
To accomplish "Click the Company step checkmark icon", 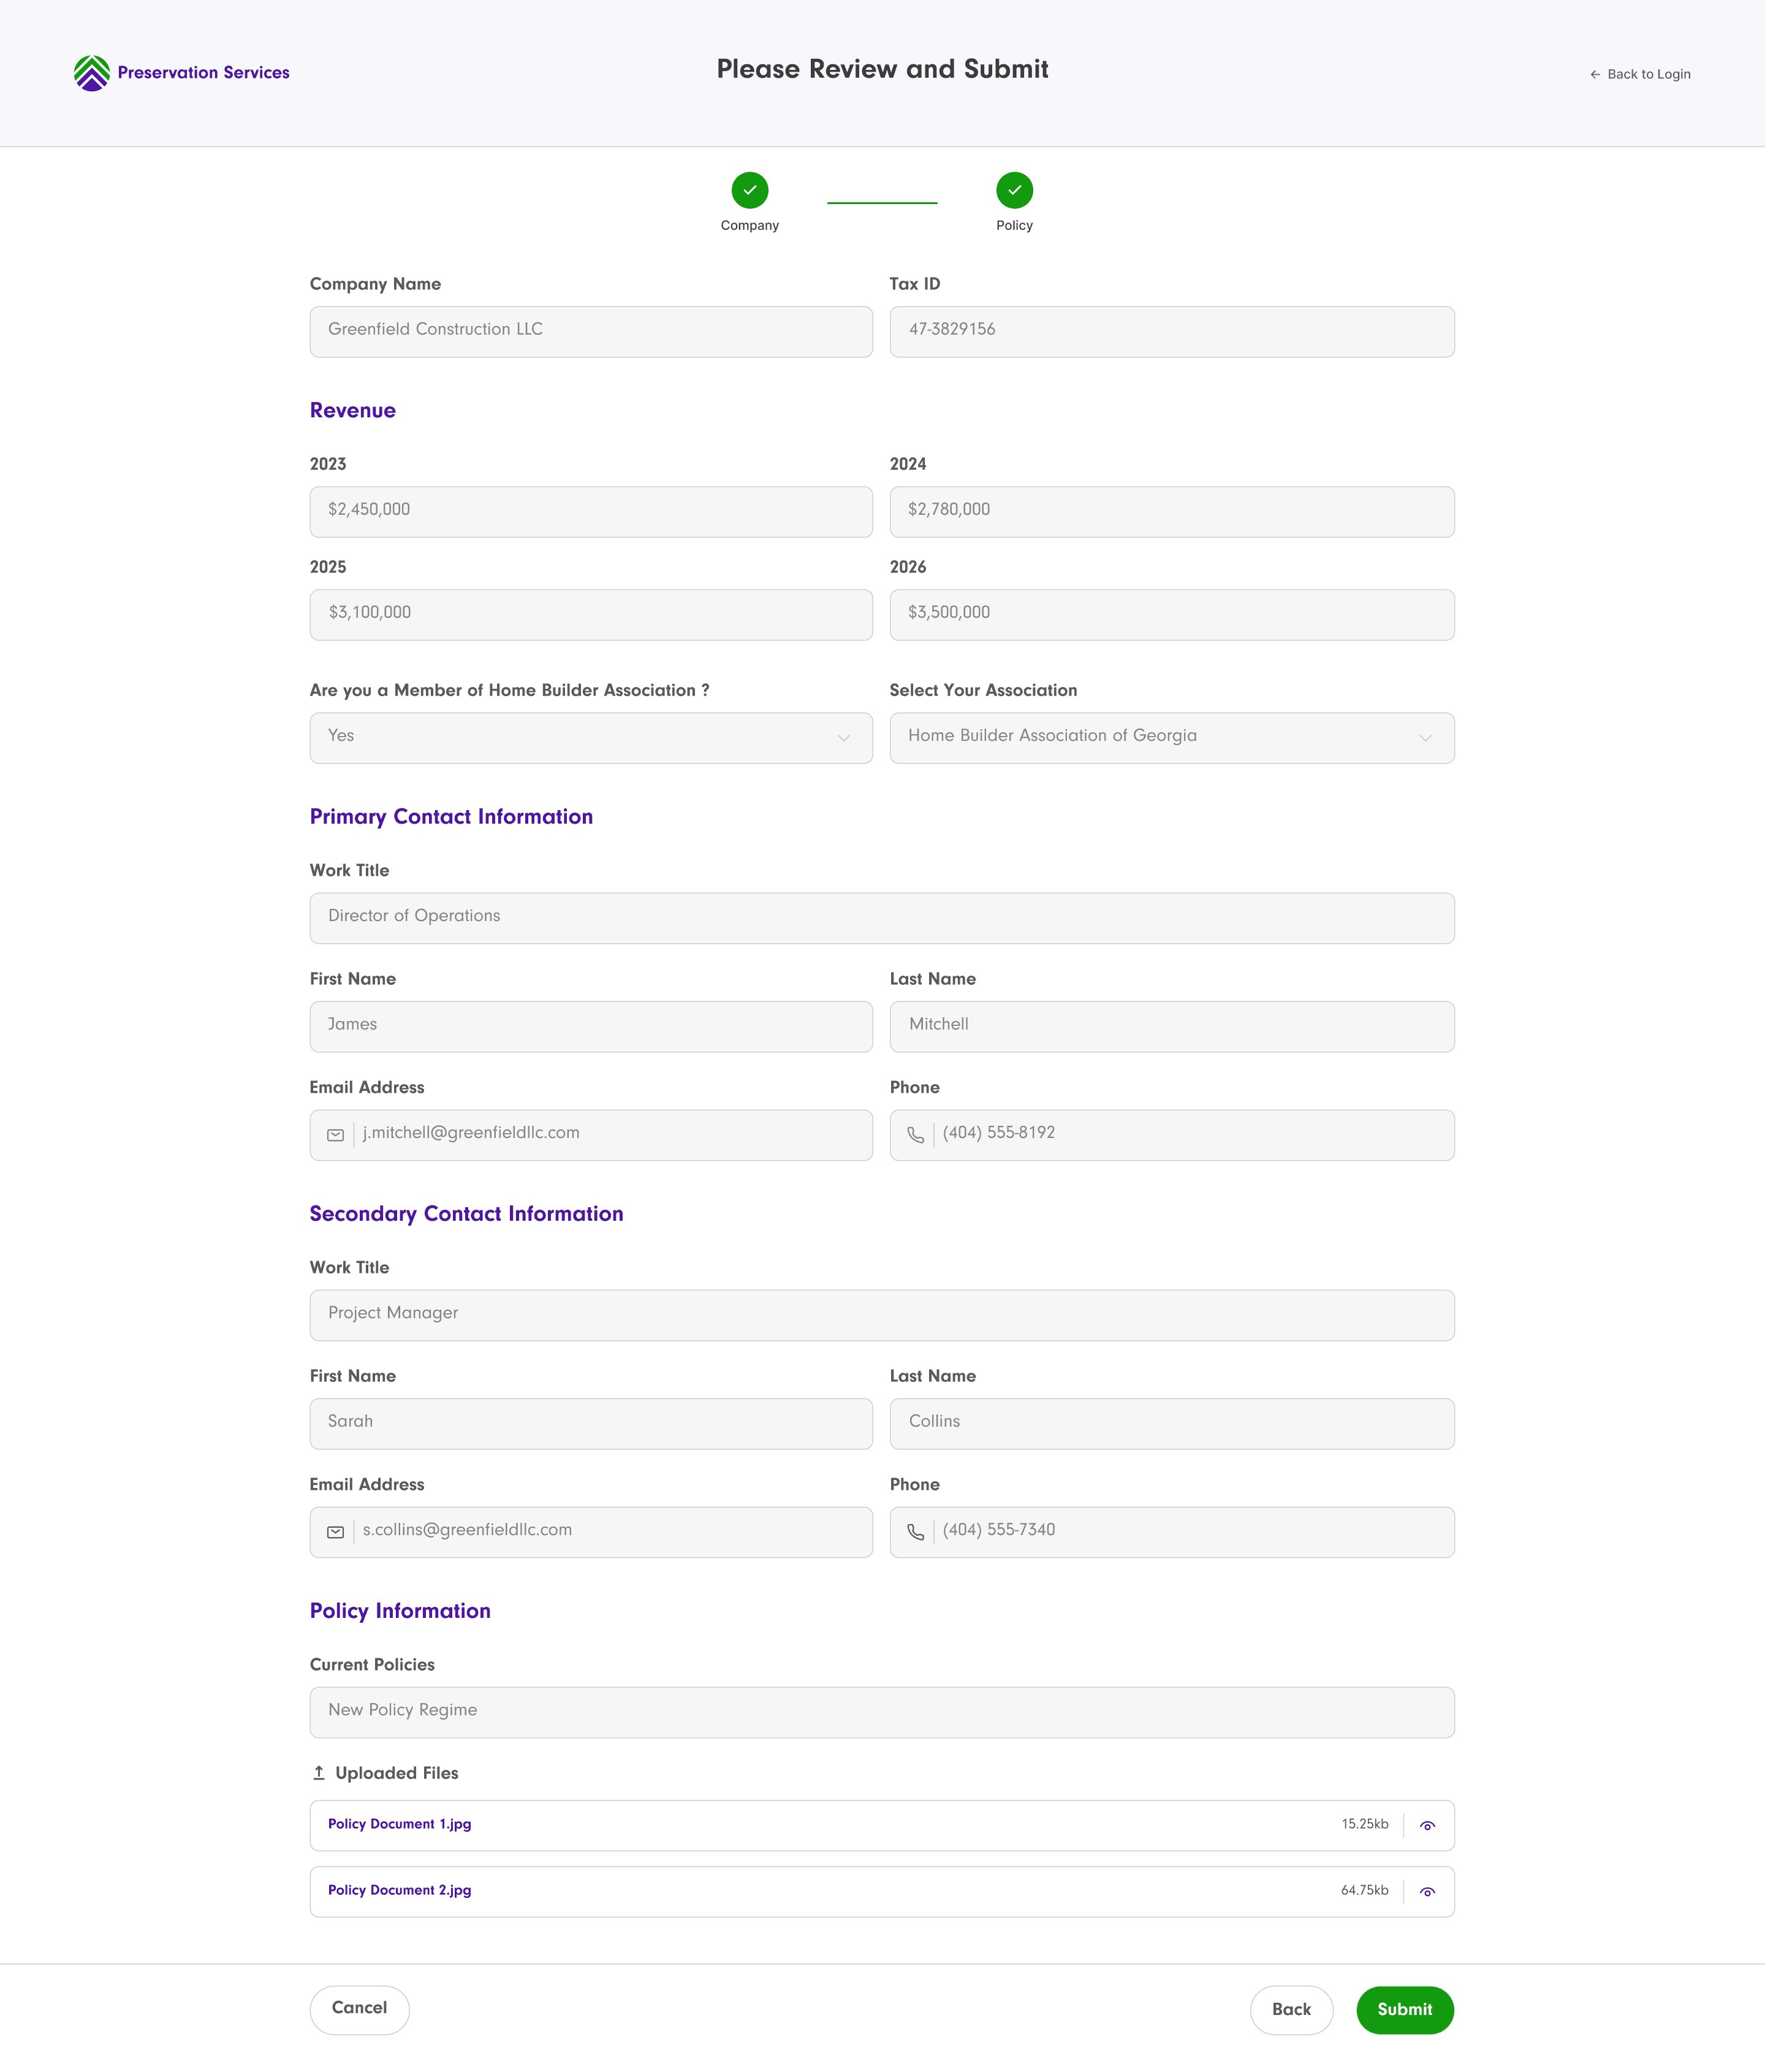I will click(750, 190).
